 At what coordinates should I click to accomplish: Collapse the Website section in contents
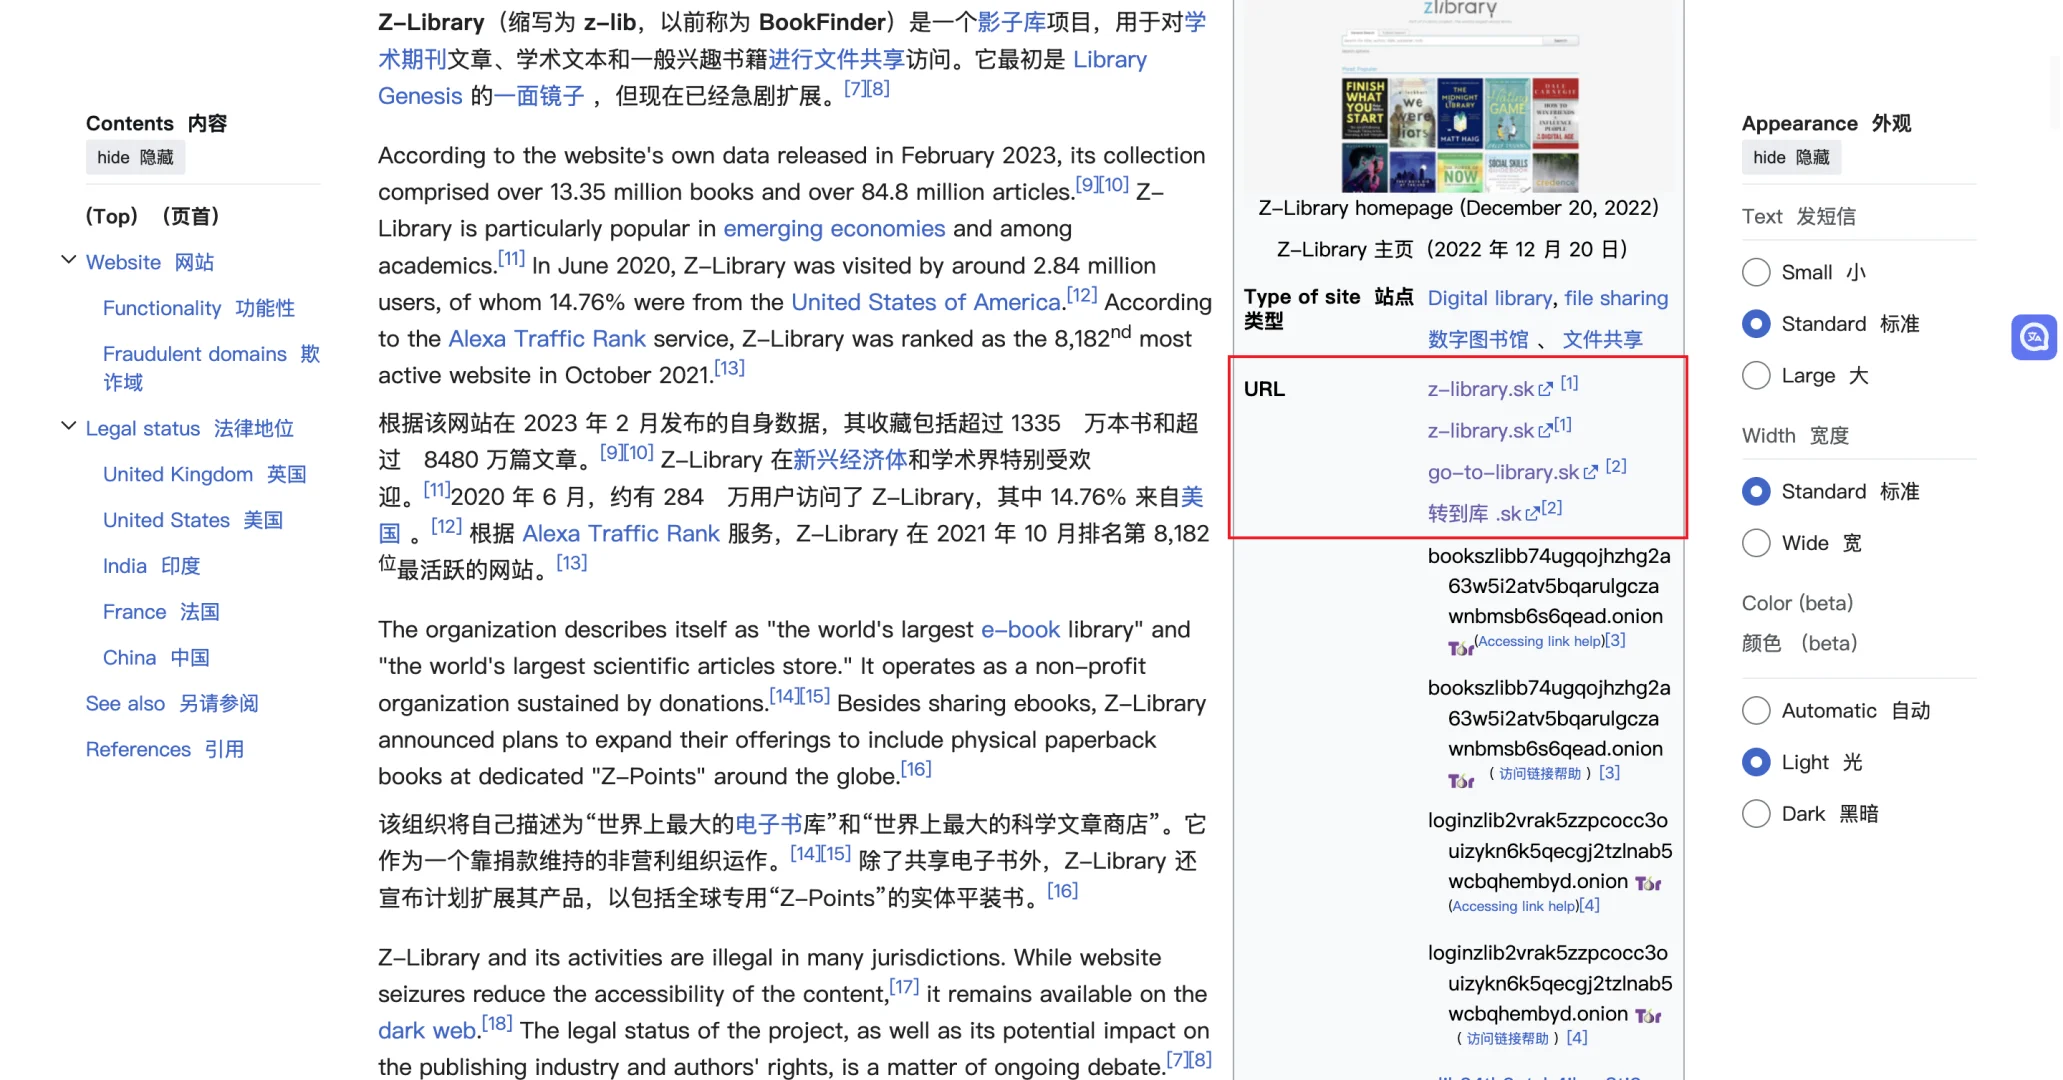68,260
